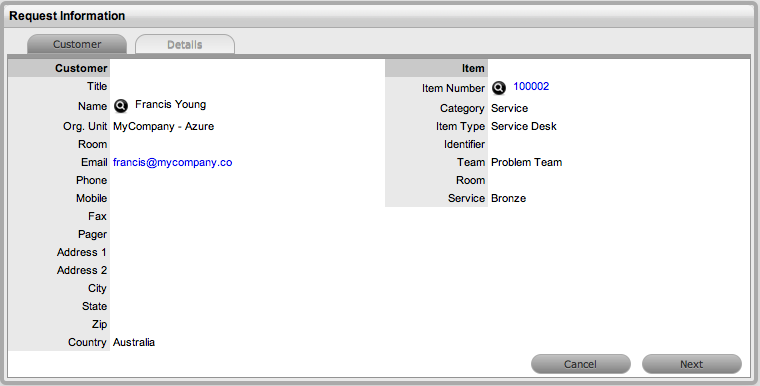Click the Item Type value Service Desk

[523, 127]
